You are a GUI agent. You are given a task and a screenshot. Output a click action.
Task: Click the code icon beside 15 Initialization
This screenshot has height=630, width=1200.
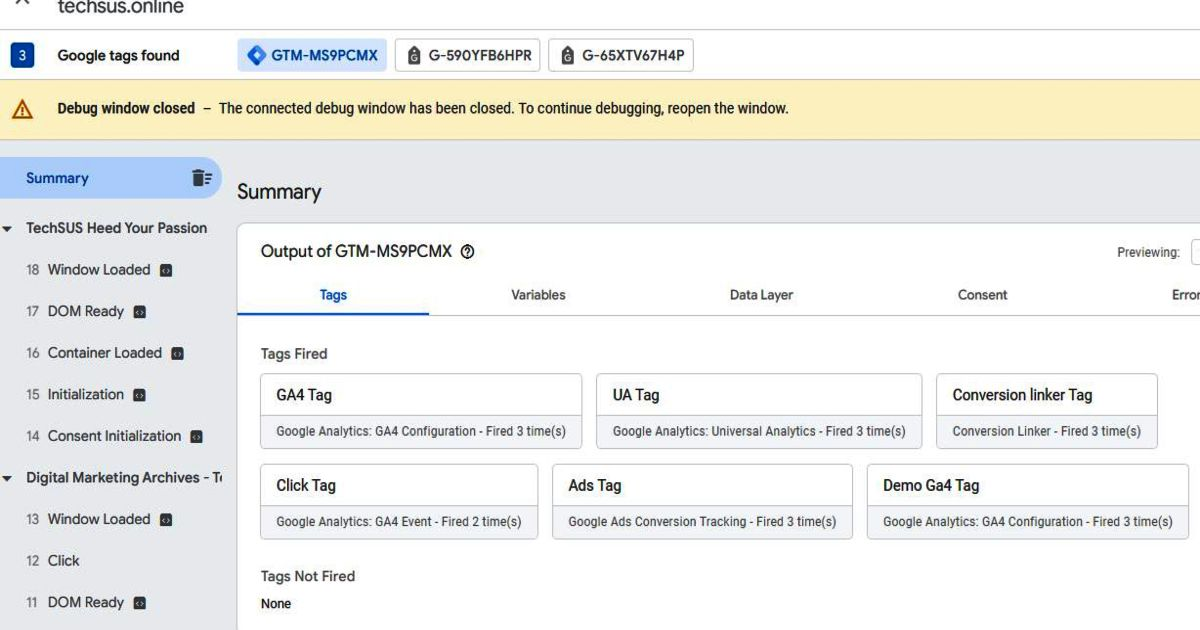140,395
